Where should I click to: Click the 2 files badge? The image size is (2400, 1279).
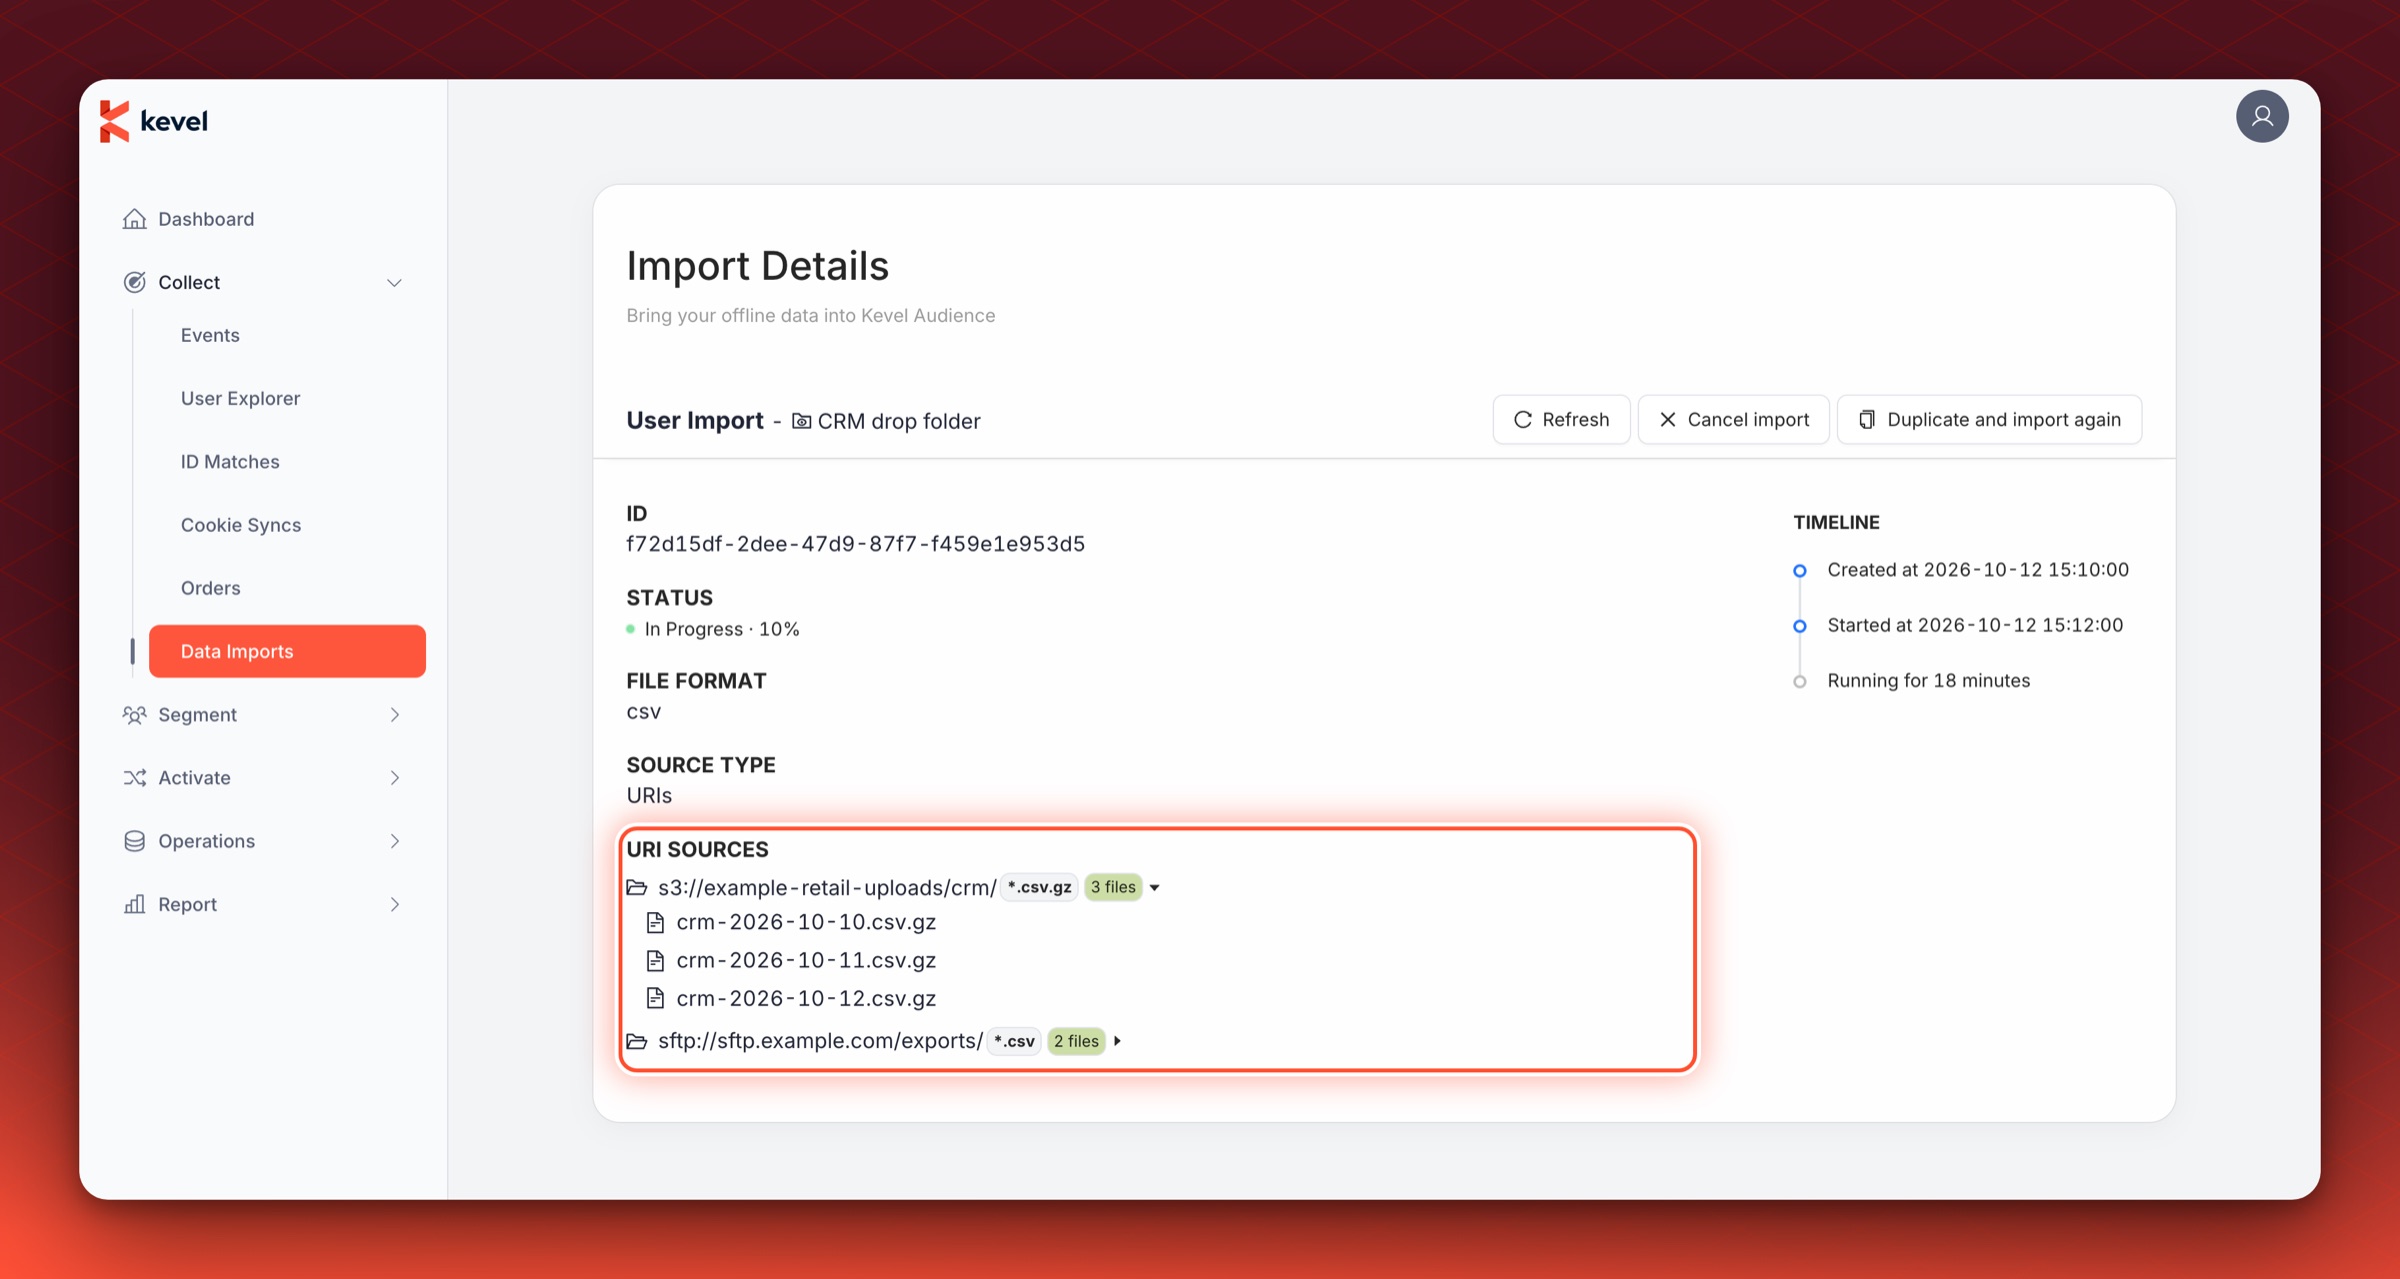pos(1076,1041)
